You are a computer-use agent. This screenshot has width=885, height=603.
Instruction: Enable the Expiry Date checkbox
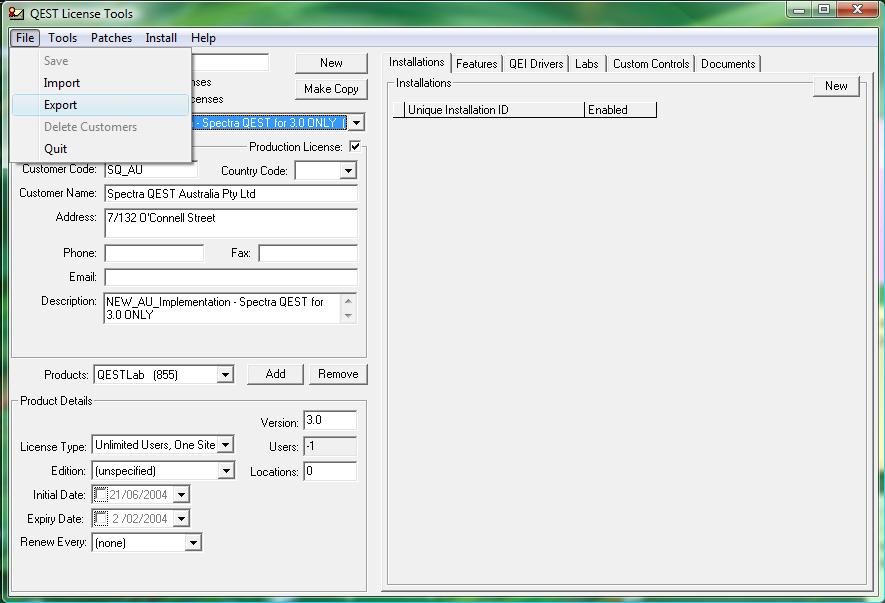(x=101, y=519)
